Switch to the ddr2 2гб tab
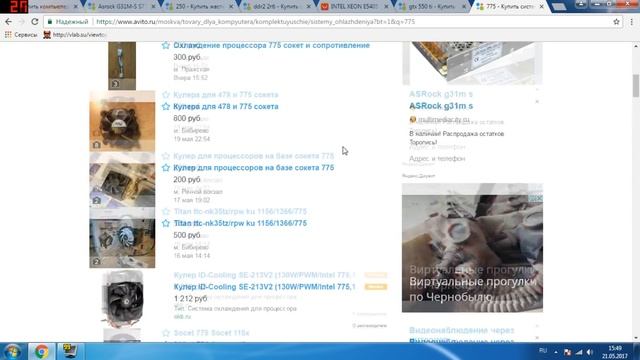 [x=276, y=7]
